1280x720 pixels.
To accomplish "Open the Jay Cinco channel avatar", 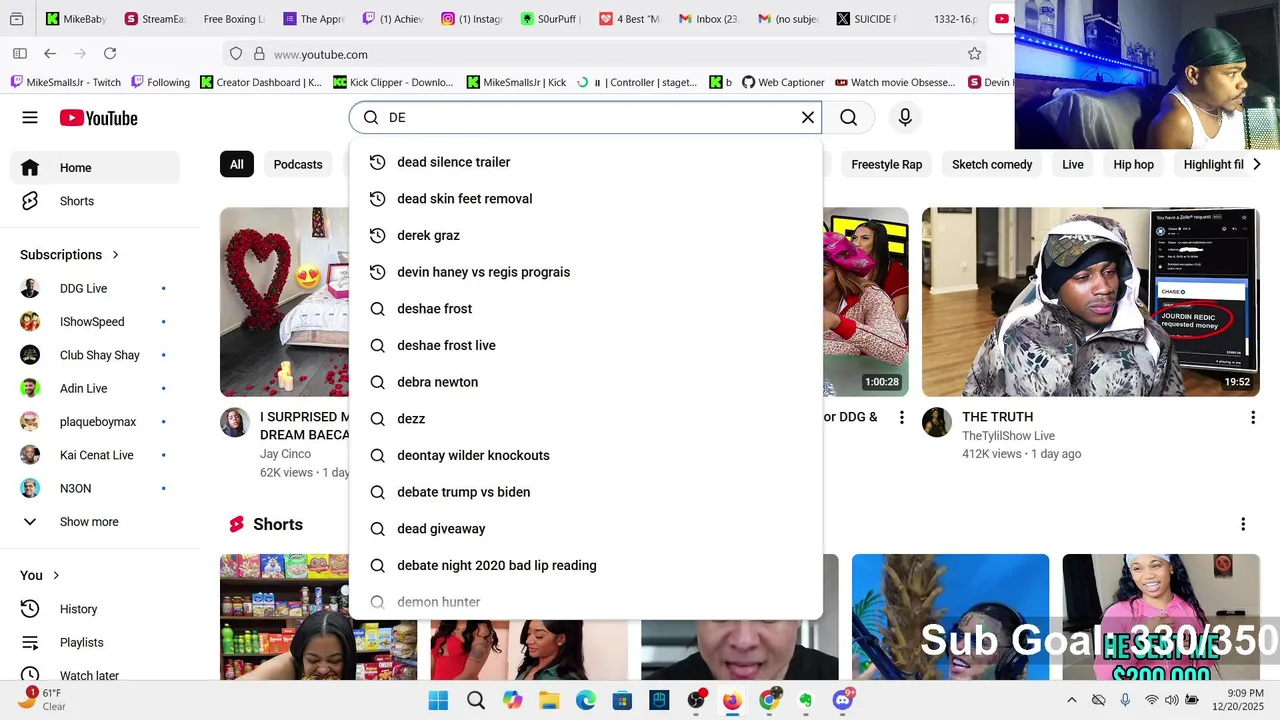I will [x=235, y=422].
